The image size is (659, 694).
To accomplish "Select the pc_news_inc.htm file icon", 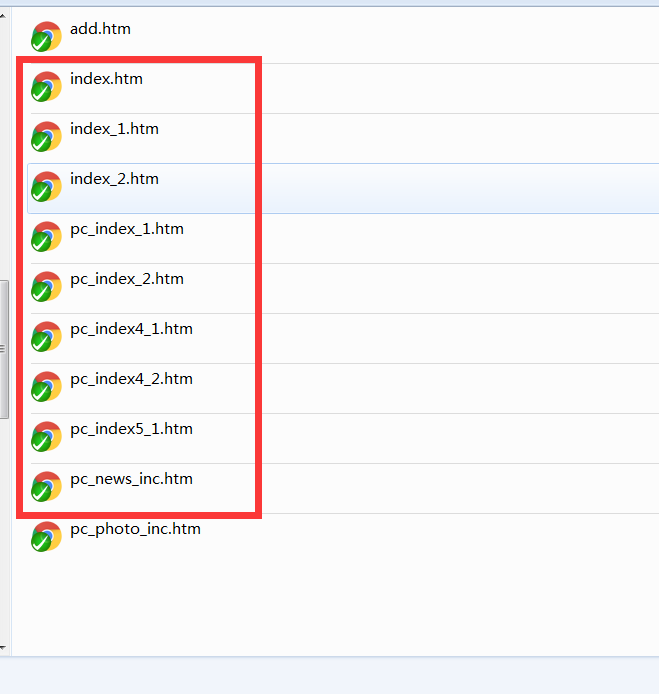I will [46, 487].
